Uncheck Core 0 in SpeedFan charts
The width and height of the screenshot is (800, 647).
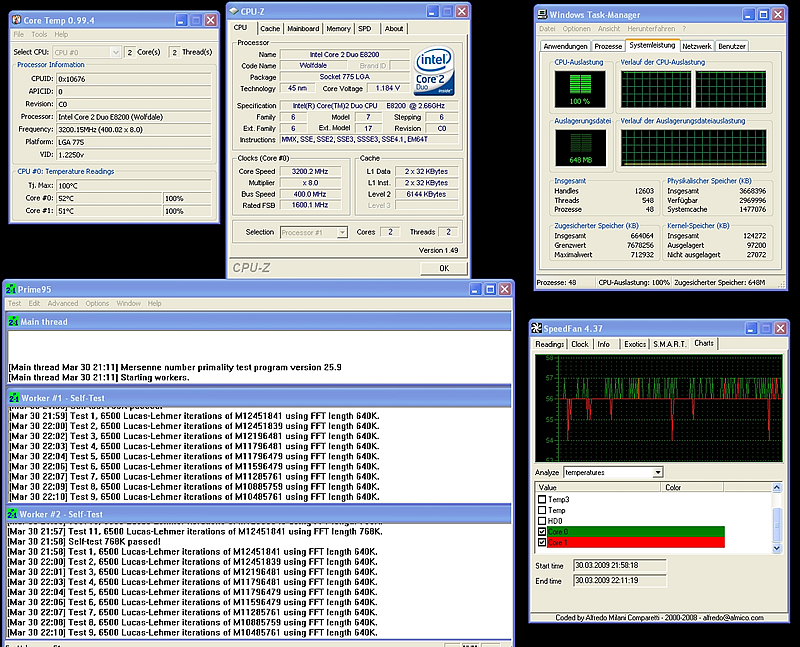pyautogui.click(x=542, y=531)
